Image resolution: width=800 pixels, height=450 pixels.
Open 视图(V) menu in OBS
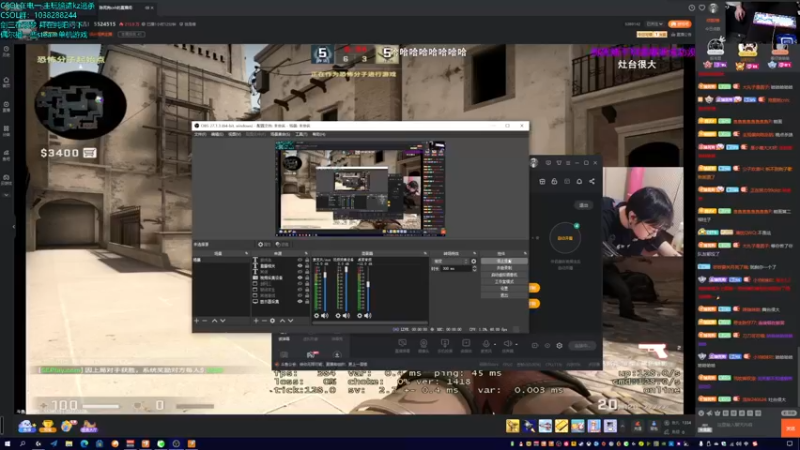pyautogui.click(x=235, y=134)
